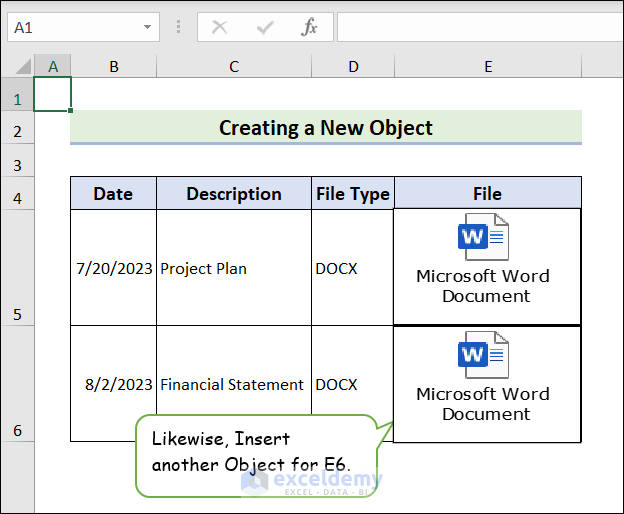Select column E header
The image size is (624, 514).
tap(488, 66)
